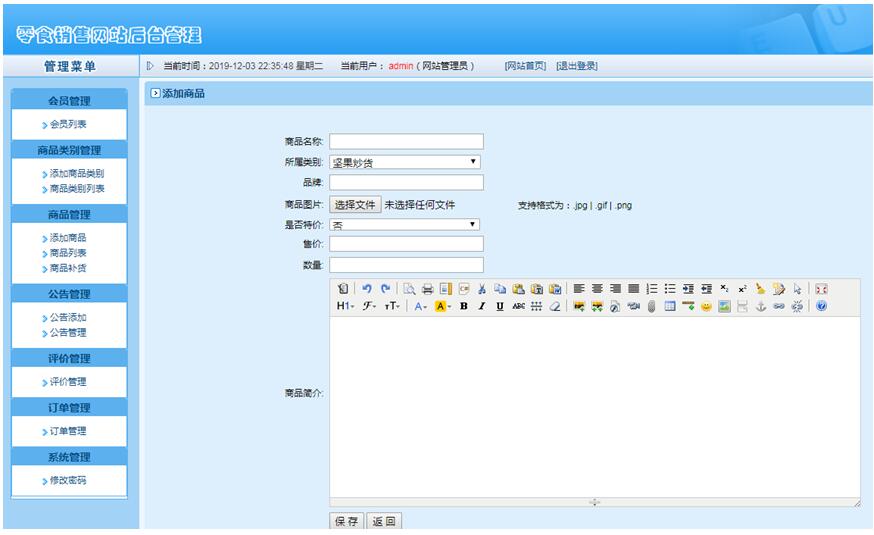
Task: Open the 所属类别 category dropdown
Action: pos(405,162)
